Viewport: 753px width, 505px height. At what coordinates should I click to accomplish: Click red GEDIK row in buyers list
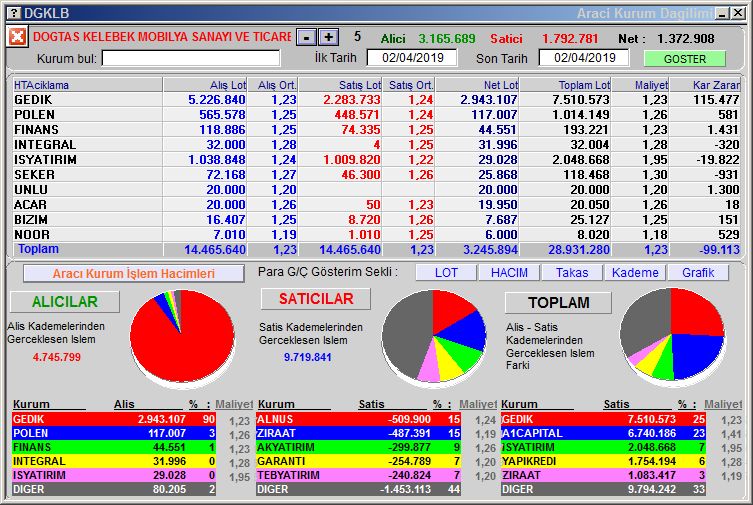point(114,419)
